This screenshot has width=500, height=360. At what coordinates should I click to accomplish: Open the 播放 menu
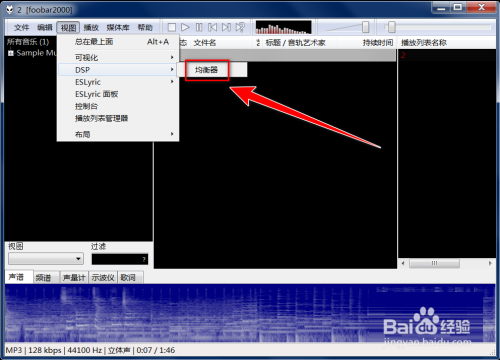pos(91,27)
